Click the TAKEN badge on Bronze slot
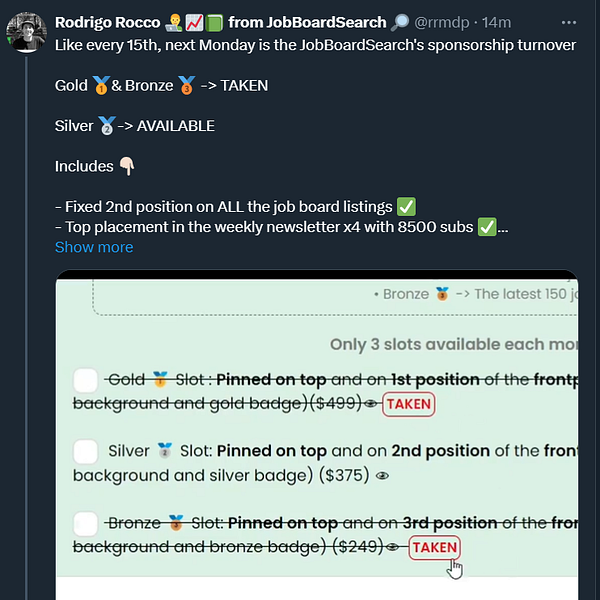Viewport: 600px width, 600px height. click(435, 548)
